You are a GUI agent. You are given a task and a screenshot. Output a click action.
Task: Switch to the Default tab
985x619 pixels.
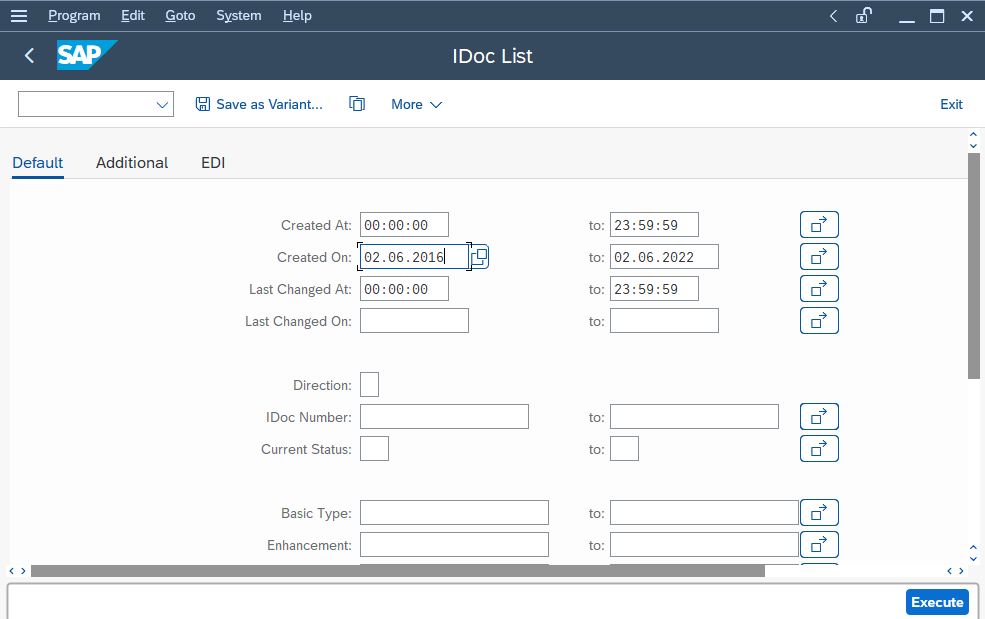coord(38,163)
